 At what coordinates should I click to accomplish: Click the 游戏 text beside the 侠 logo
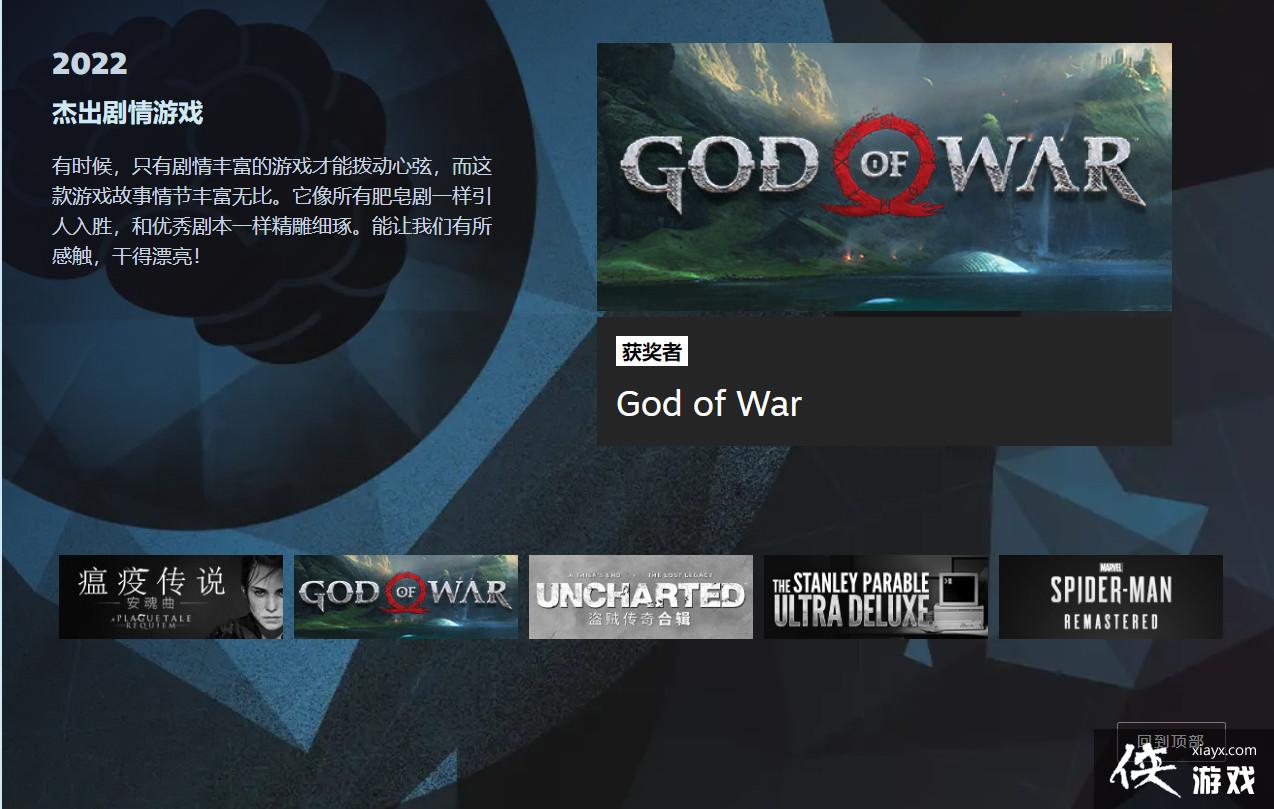(1225, 778)
